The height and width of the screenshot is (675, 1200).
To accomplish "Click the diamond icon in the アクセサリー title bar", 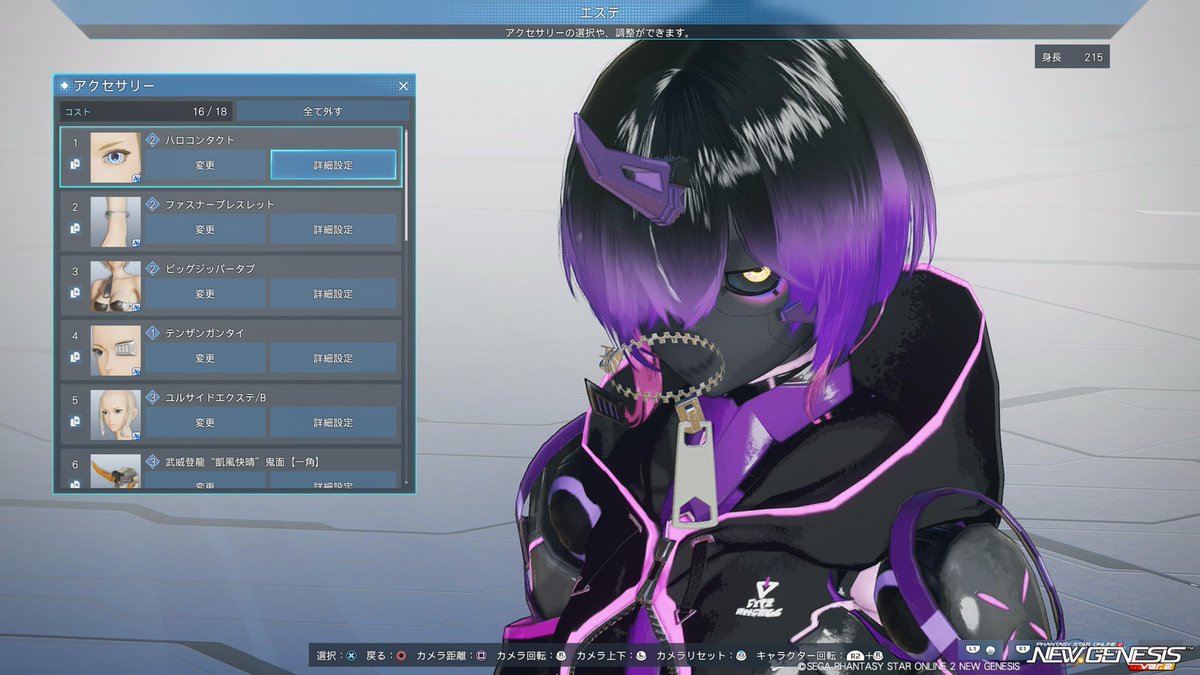I will tap(65, 86).
